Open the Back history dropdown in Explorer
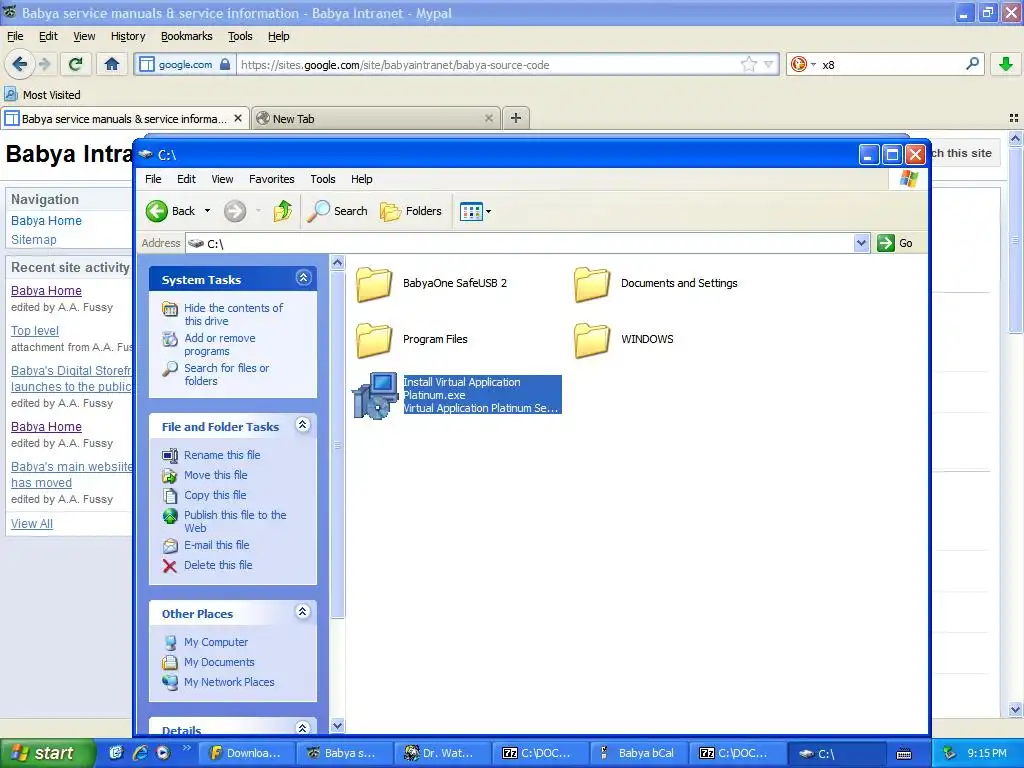Screen dimensions: 1024x768 coord(207,211)
